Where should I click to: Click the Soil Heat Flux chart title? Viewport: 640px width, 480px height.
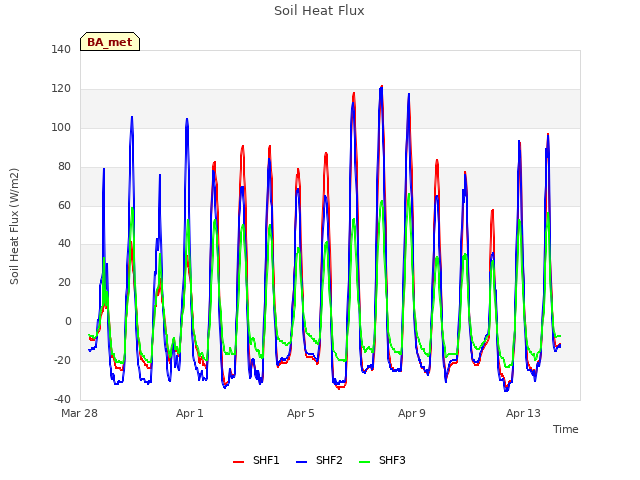click(319, 11)
